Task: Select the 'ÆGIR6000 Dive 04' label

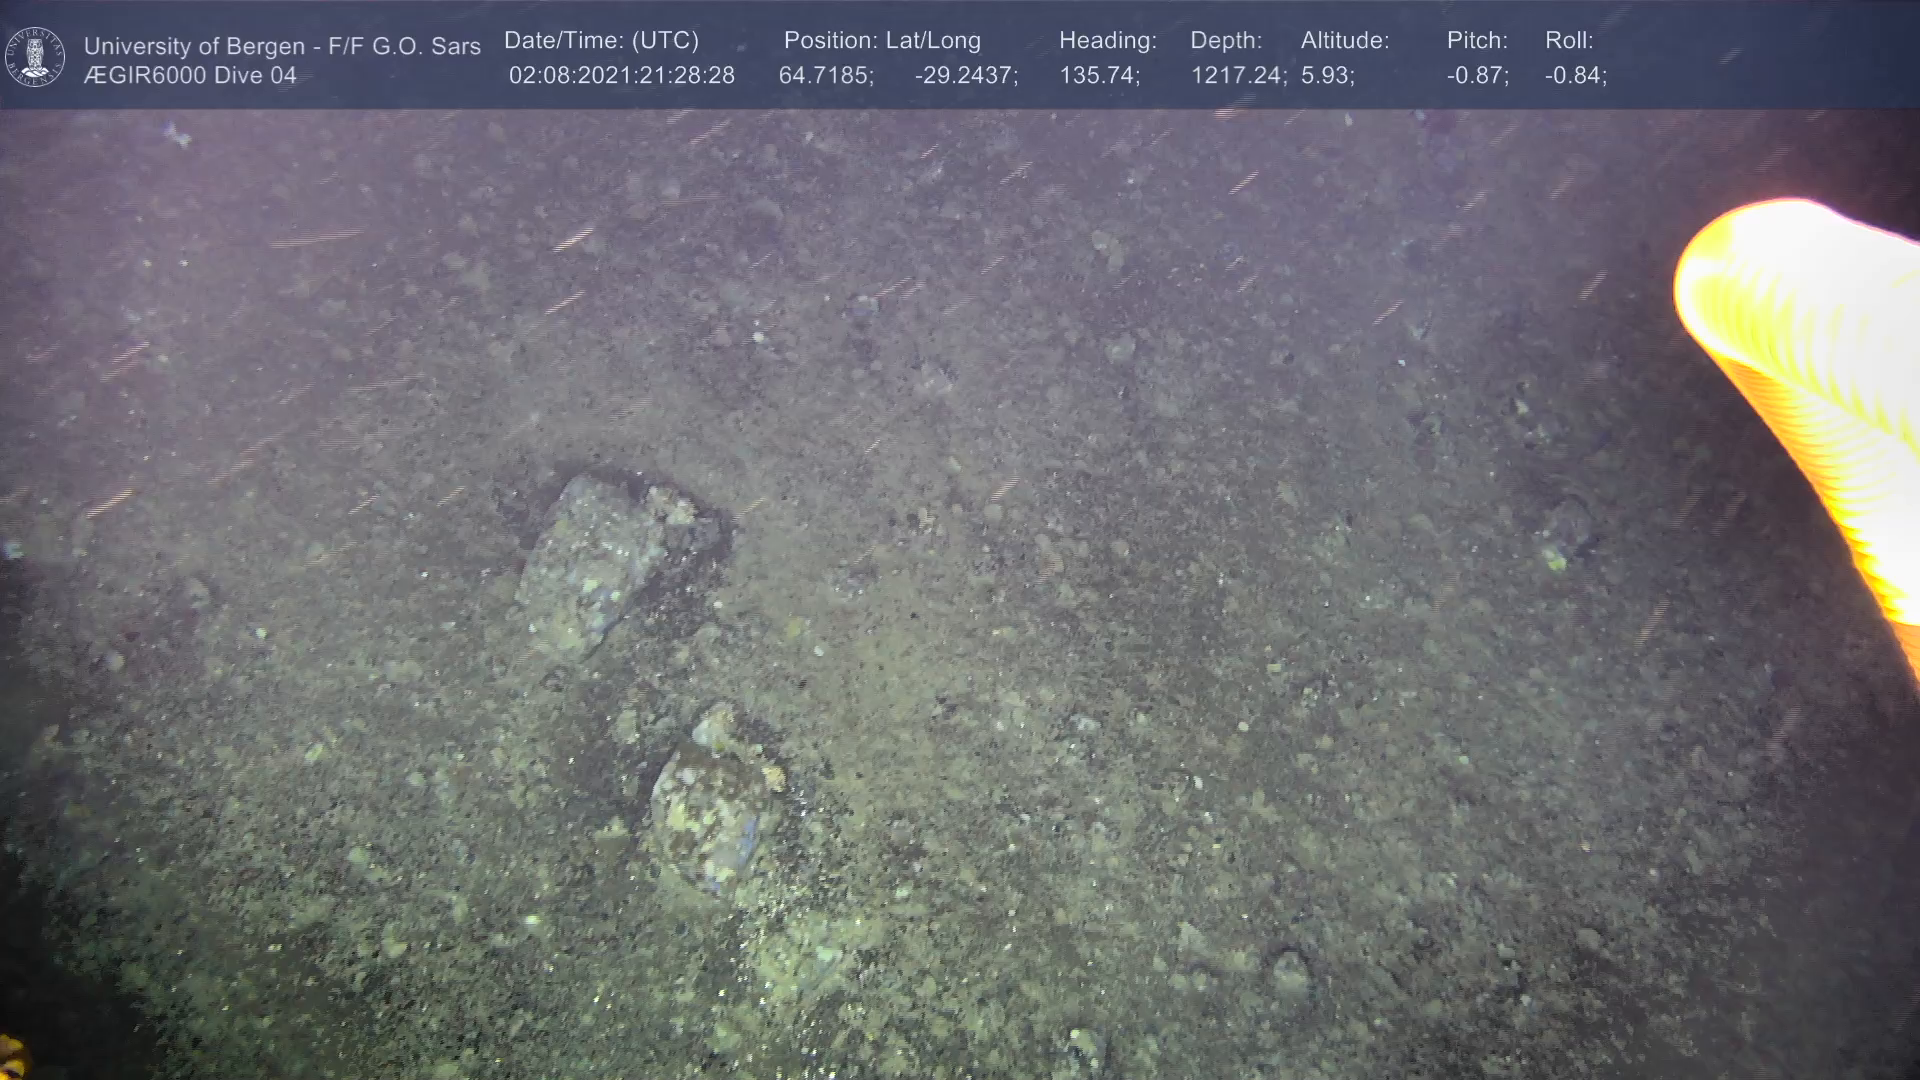Action: [x=190, y=76]
